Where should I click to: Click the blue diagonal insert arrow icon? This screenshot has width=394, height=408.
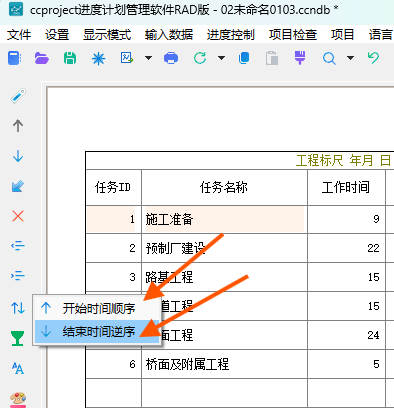18,186
